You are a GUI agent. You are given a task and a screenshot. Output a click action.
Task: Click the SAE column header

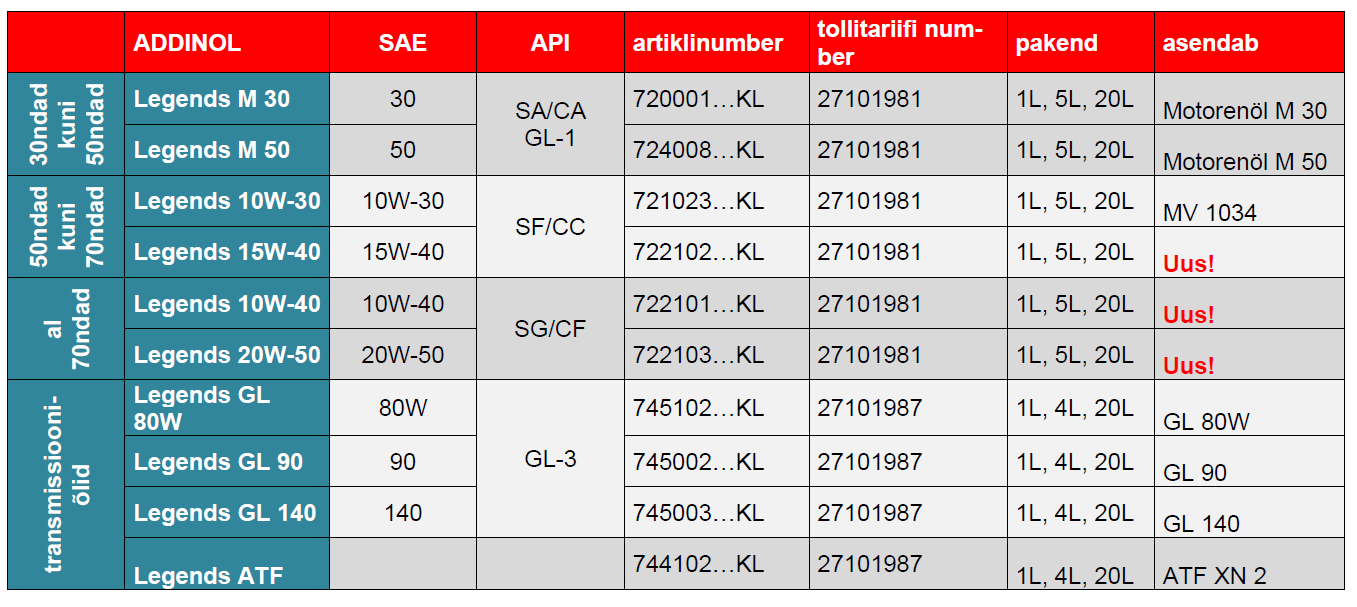[x=402, y=43]
